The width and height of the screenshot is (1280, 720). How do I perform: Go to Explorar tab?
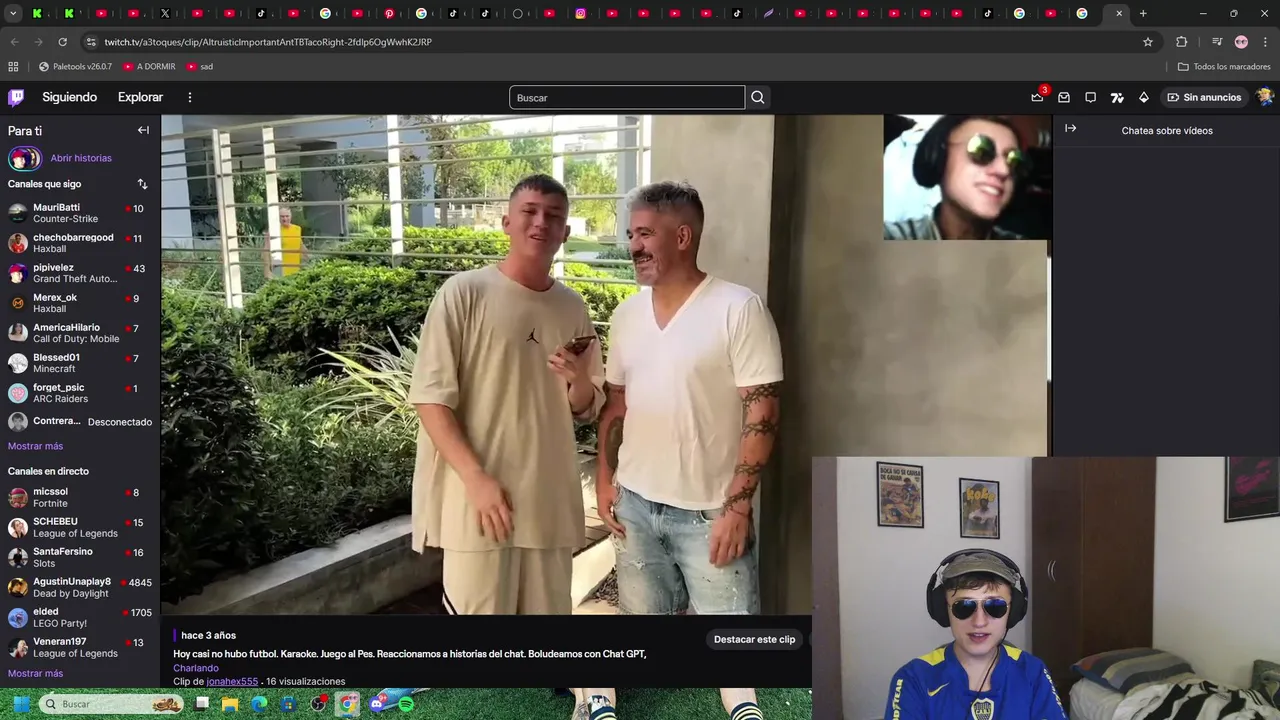(x=140, y=97)
